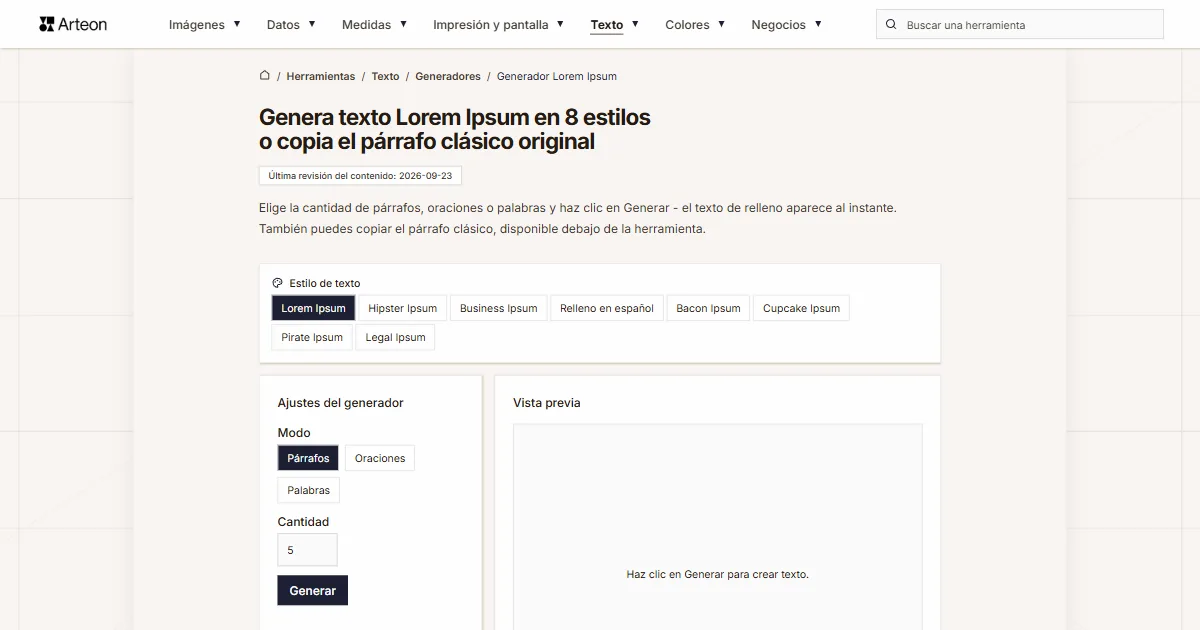Set mode to Párrafos
This screenshot has width=1200, height=630.
pos(308,458)
